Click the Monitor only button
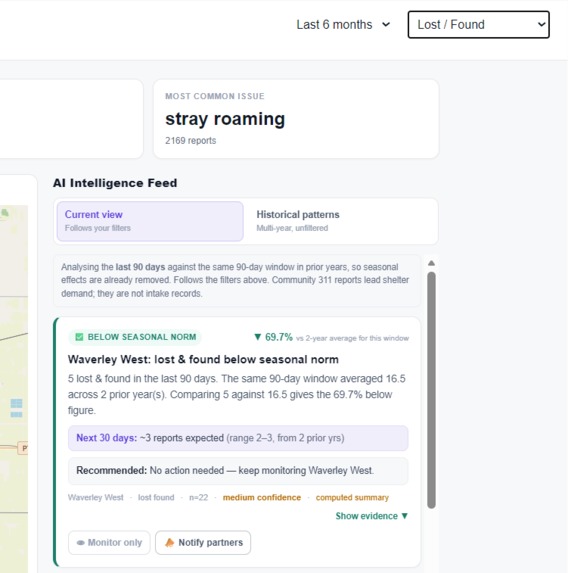568x573 pixels. [109, 543]
